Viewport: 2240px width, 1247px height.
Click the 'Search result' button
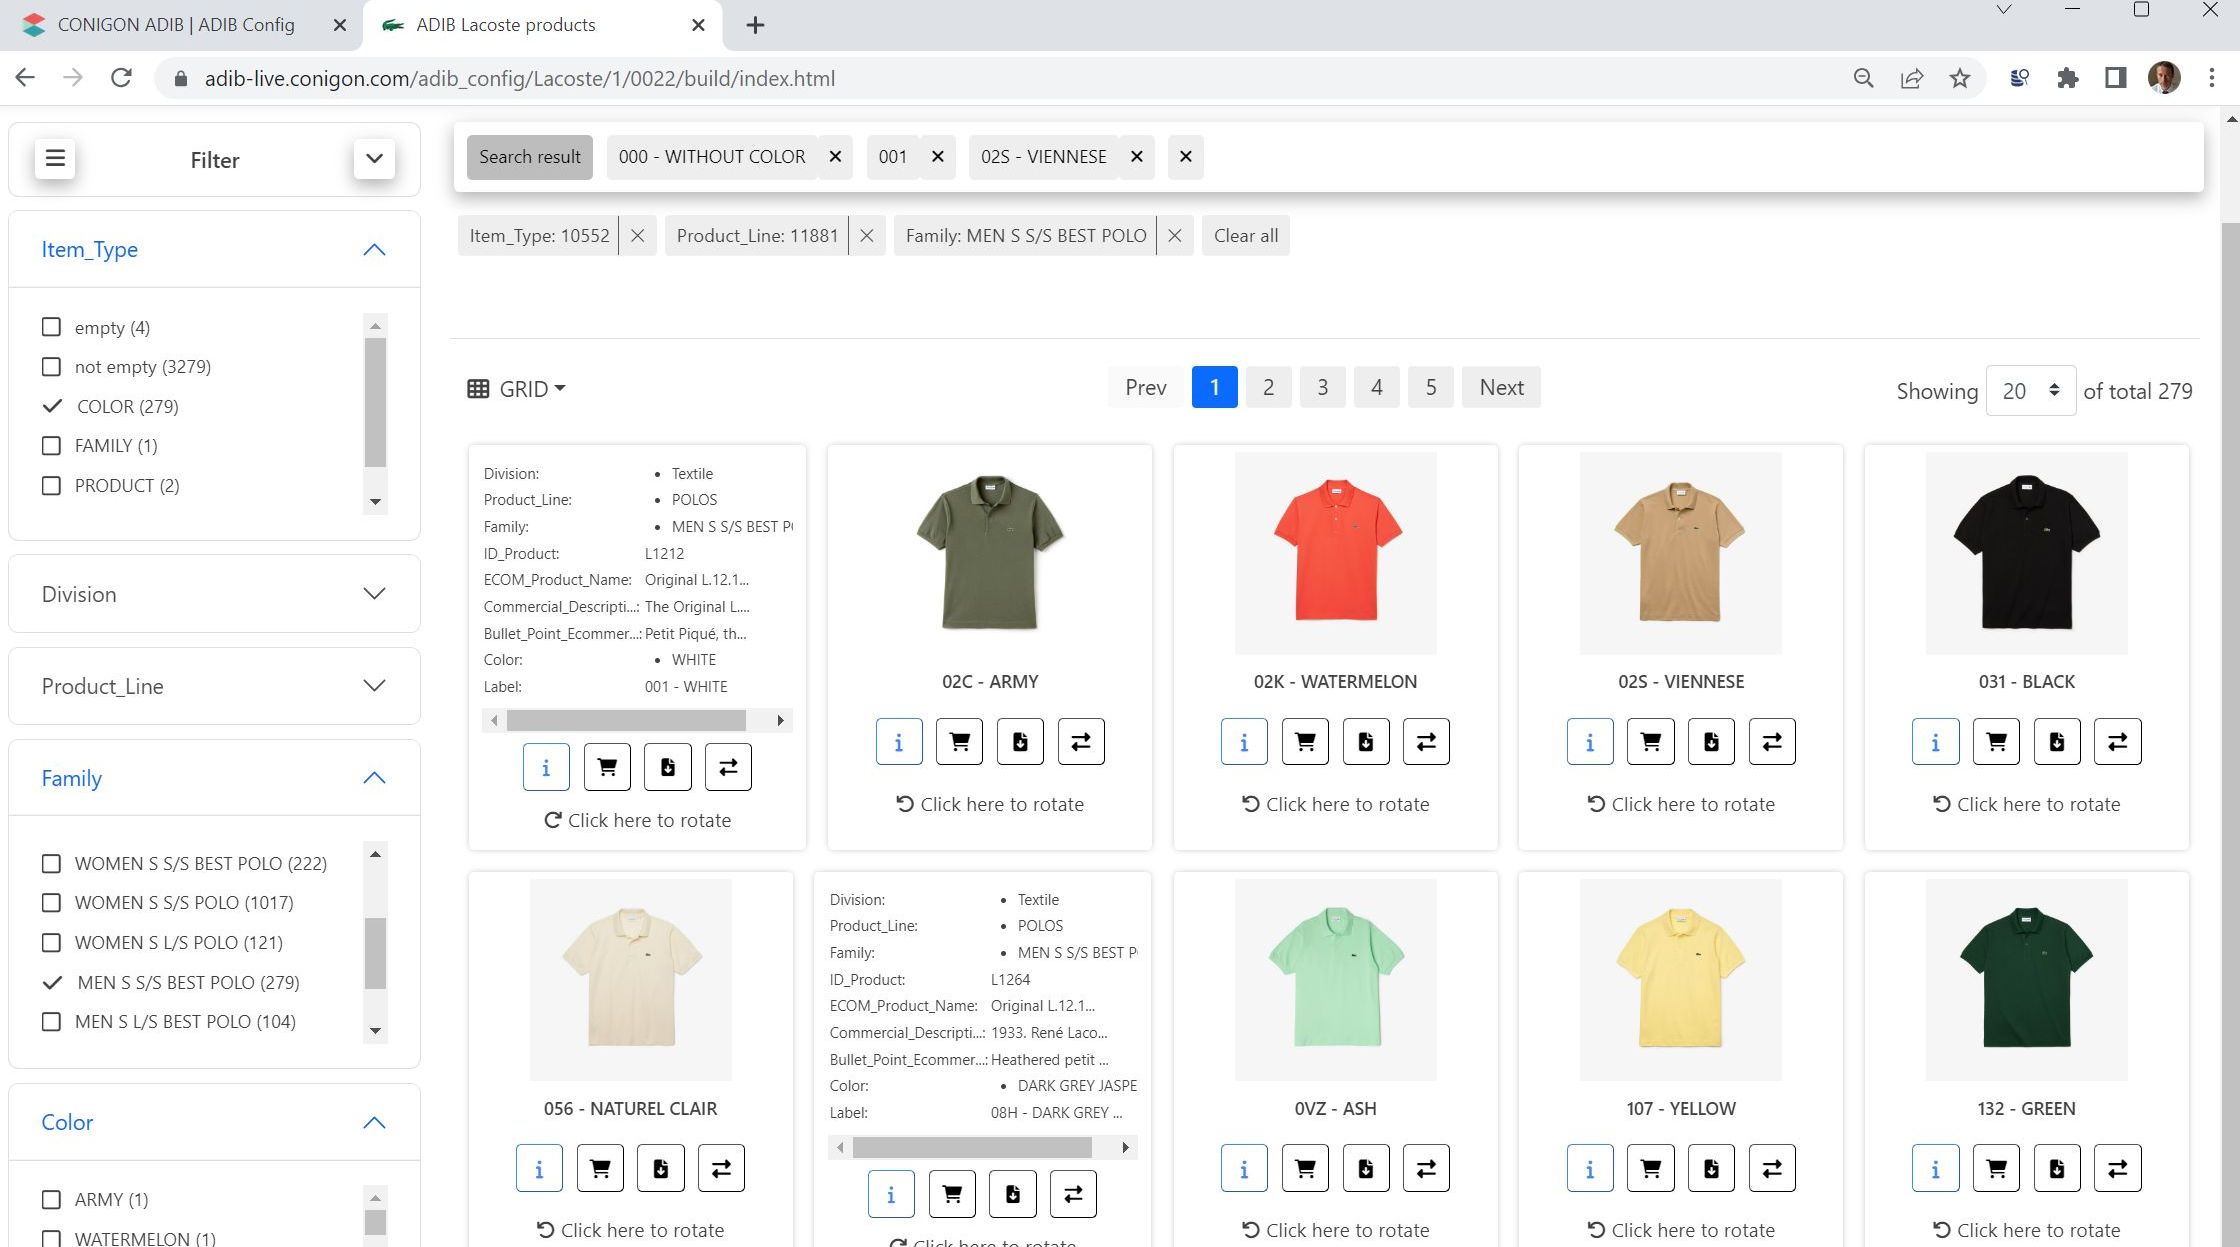(530, 157)
